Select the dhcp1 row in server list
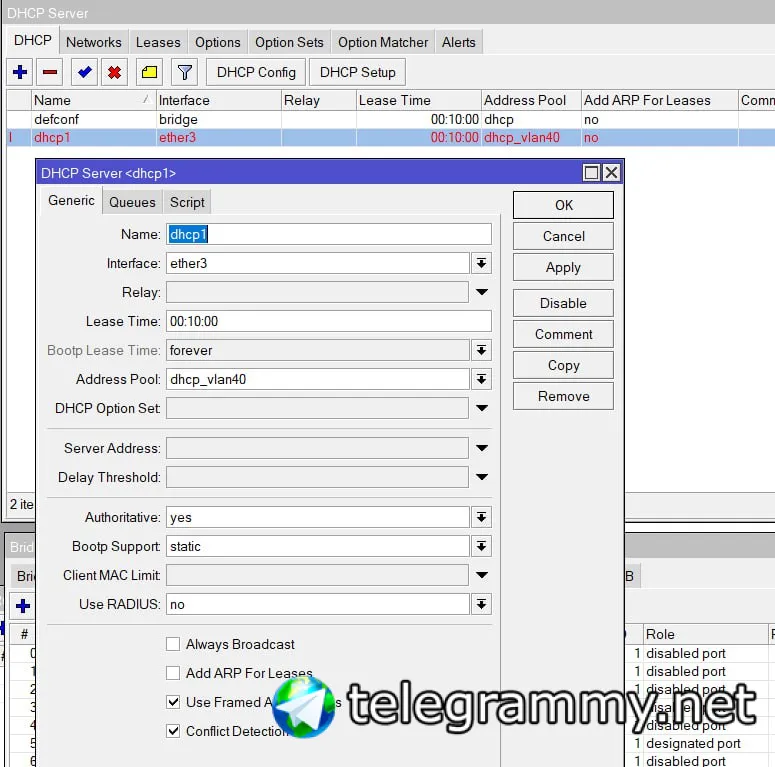This screenshot has height=767, width=775. [390, 137]
